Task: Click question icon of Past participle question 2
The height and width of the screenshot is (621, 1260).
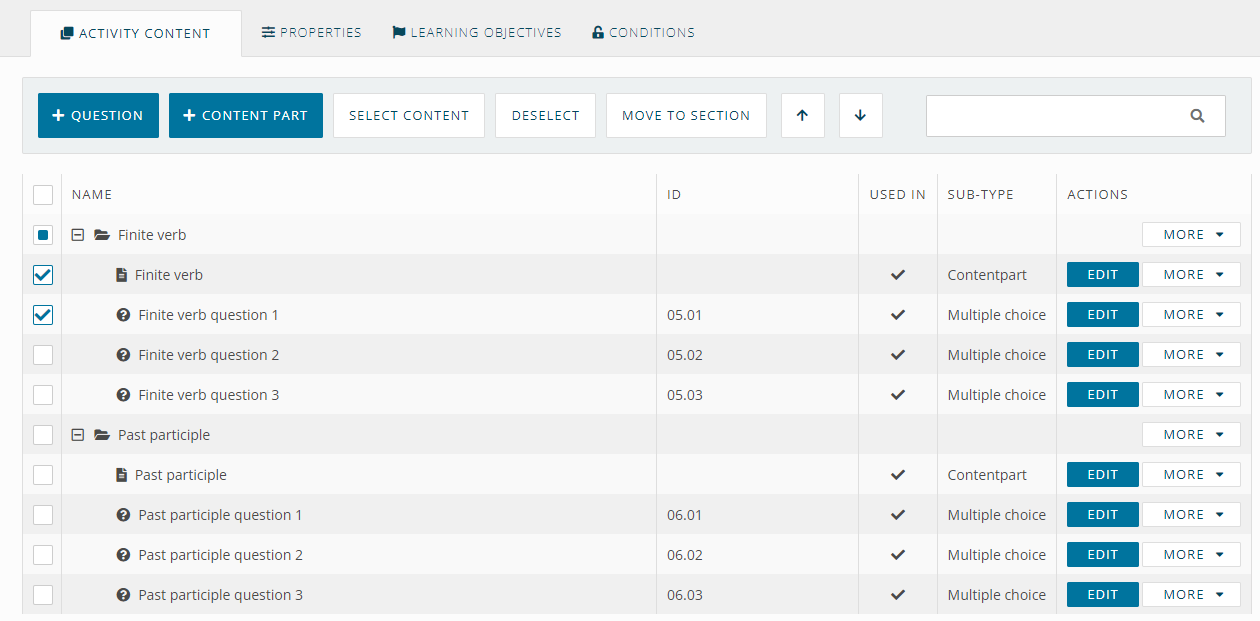Action: [123, 555]
